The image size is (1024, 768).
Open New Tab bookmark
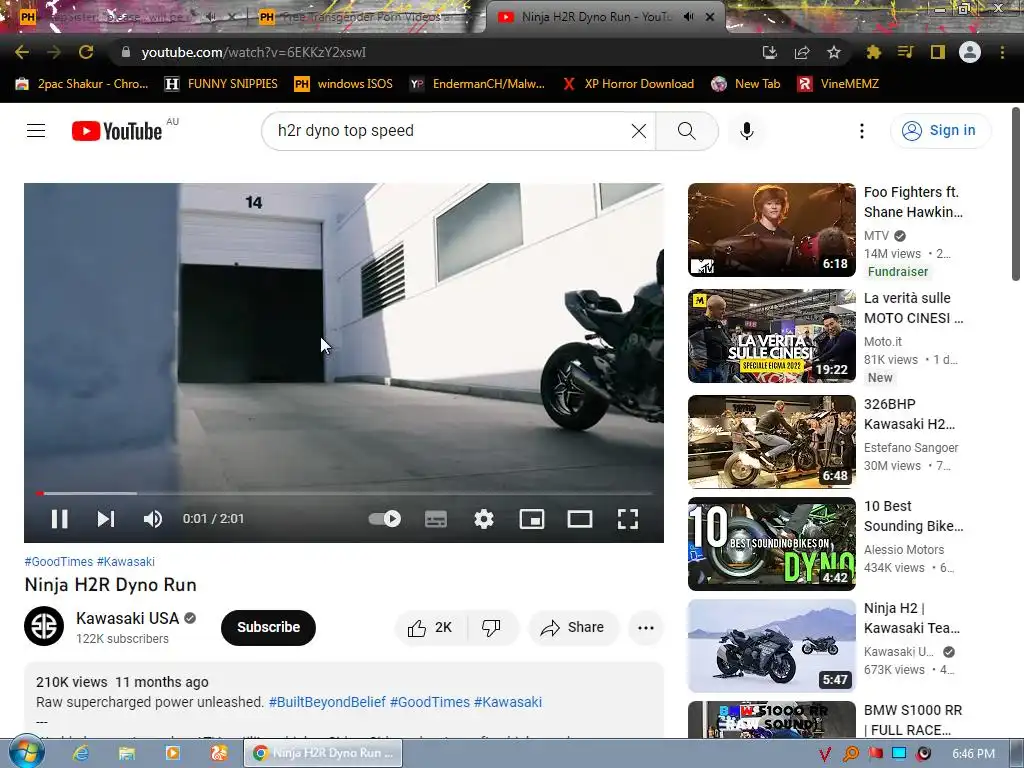click(x=746, y=84)
